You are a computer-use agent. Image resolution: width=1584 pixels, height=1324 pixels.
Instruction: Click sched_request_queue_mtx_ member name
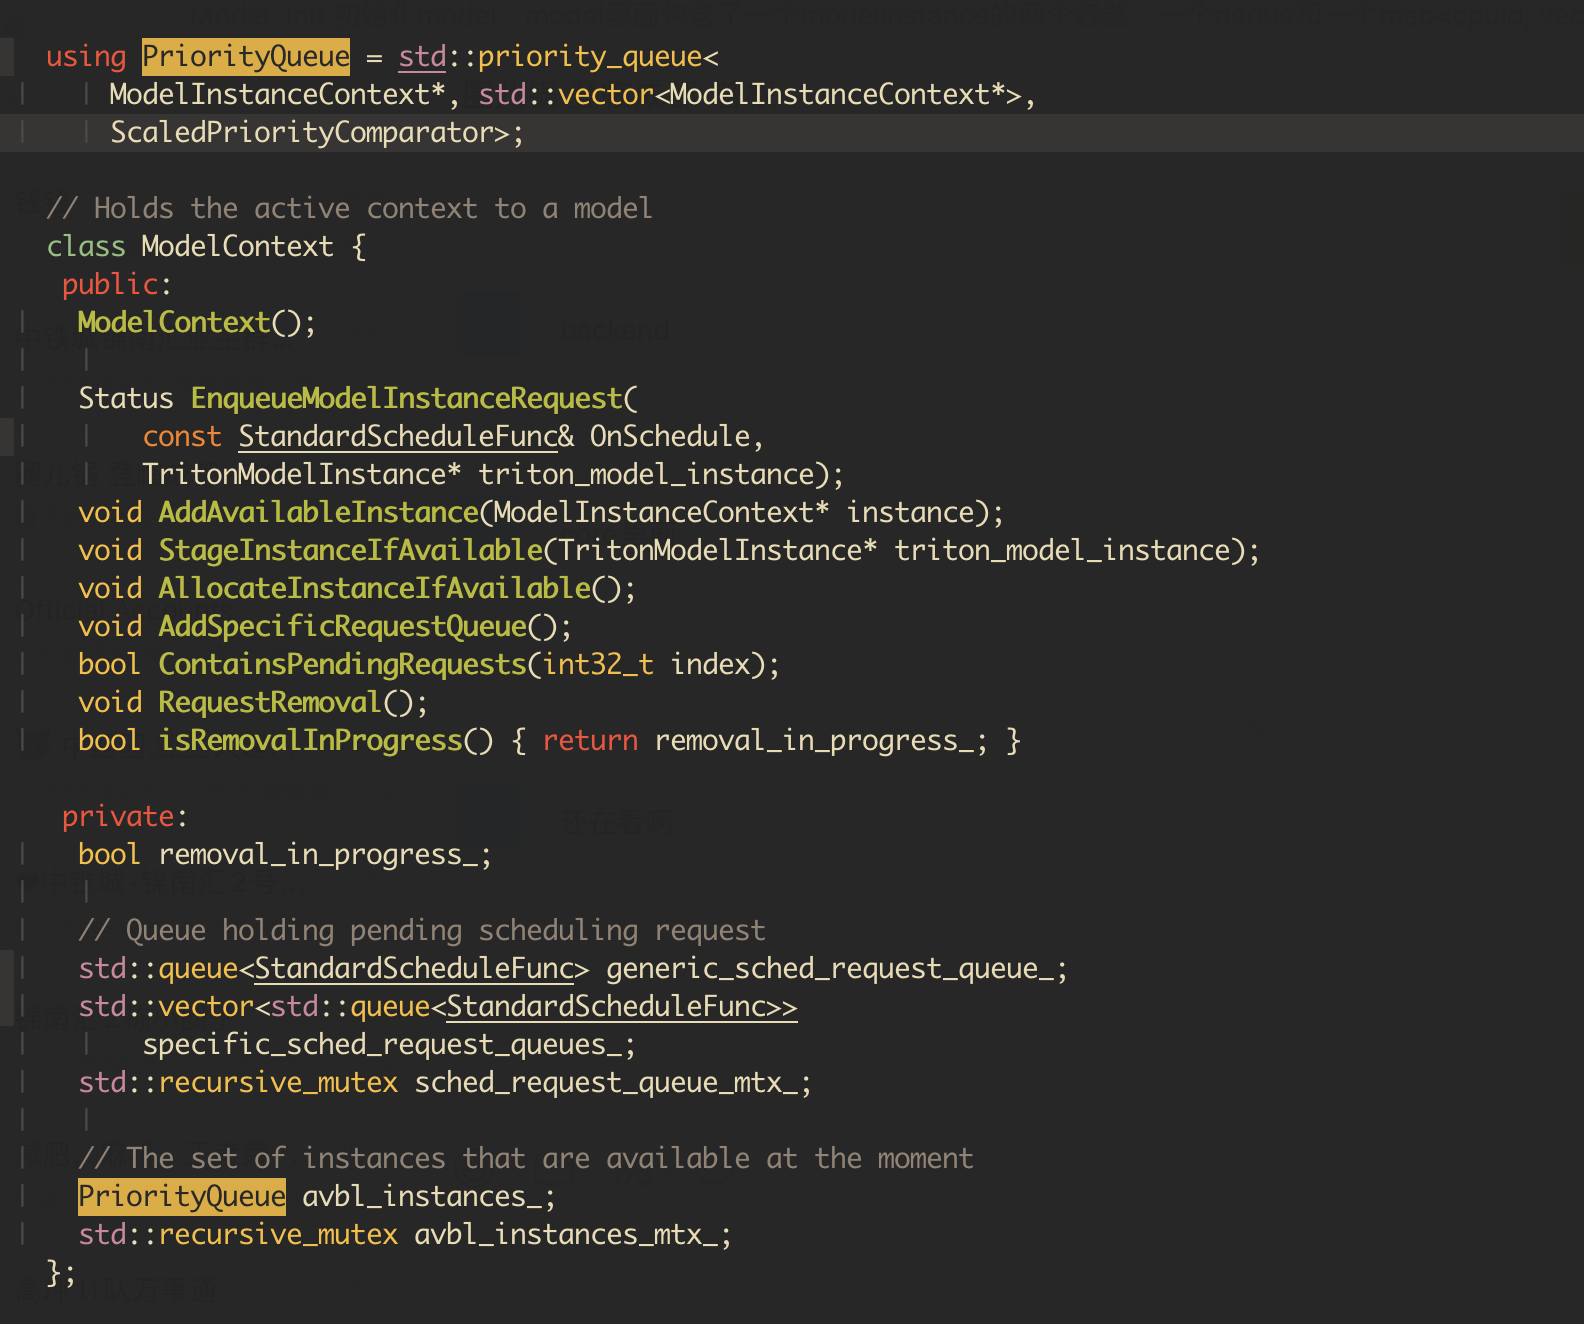click(606, 1083)
